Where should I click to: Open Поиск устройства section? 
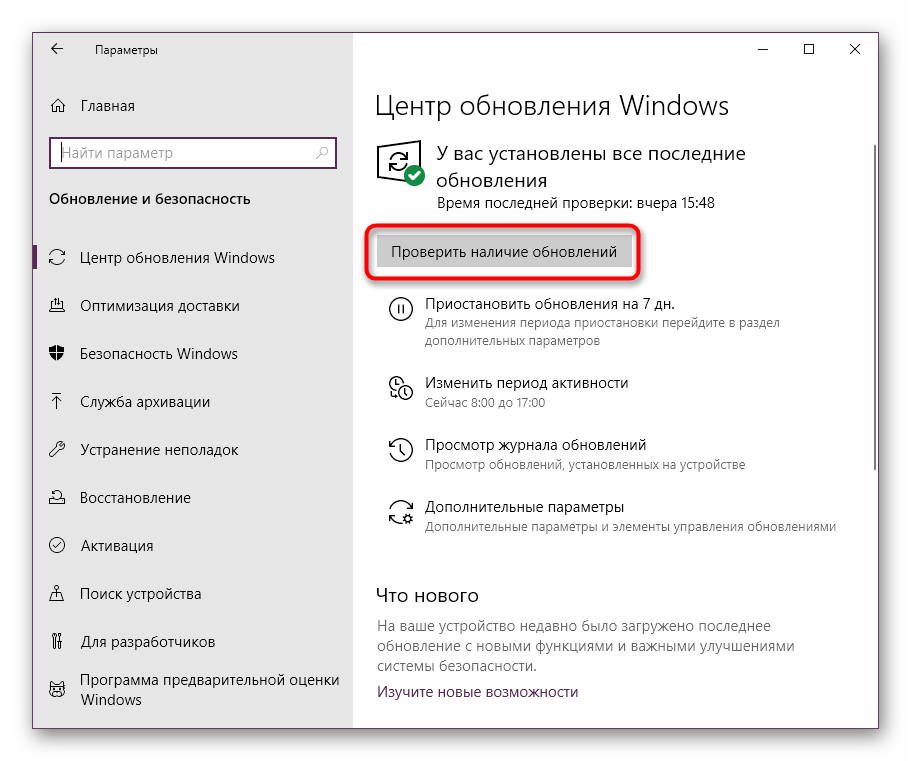(x=141, y=594)
